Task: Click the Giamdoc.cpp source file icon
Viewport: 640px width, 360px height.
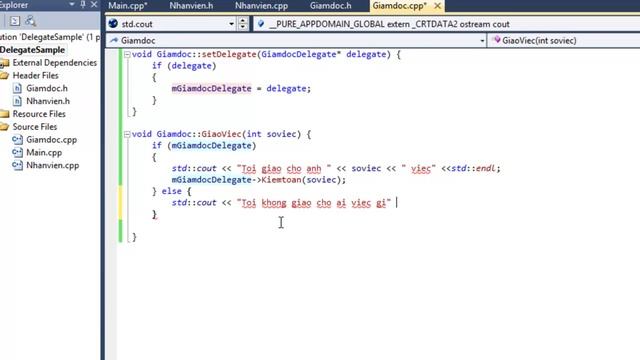Action: 17,140
